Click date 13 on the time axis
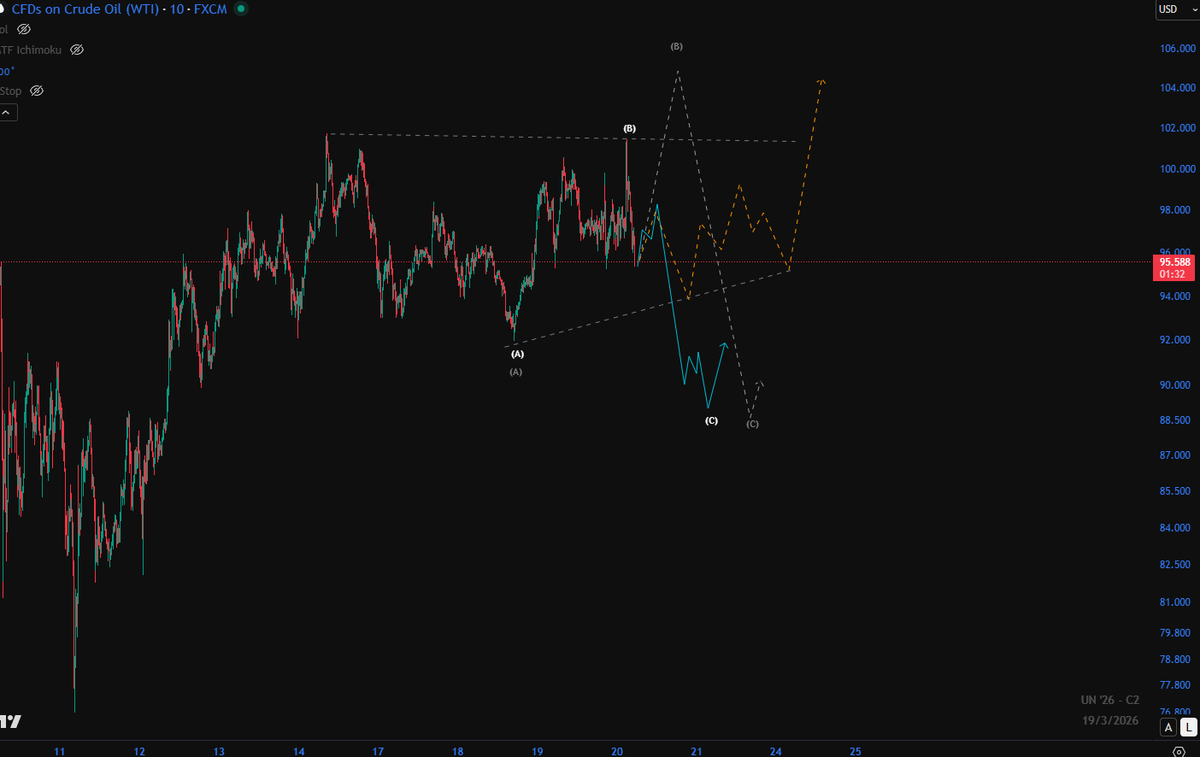This screenshot has height=757, width=1200. point(219,751)
